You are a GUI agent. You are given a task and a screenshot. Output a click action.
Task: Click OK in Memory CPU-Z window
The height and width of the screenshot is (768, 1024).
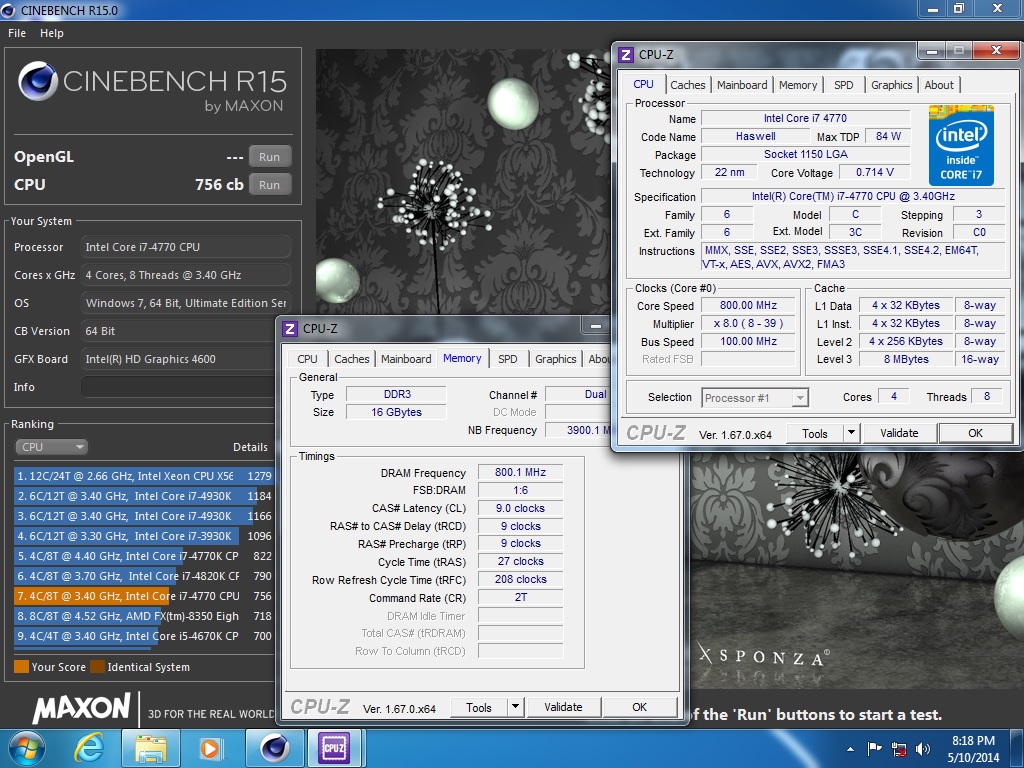coord(639,707)
